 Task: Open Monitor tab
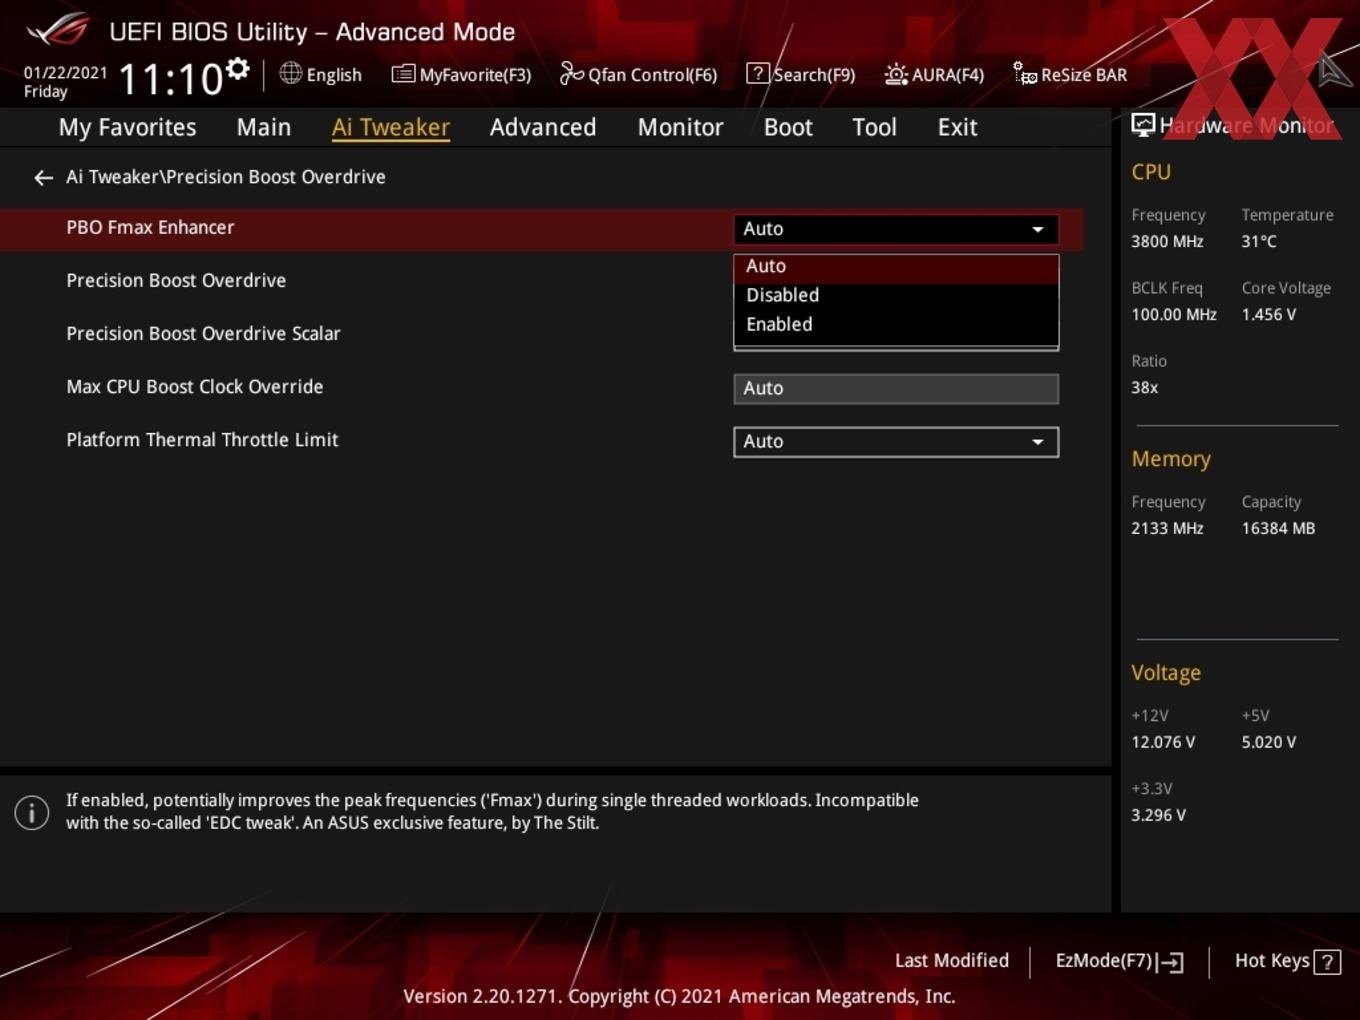point(680,128)
